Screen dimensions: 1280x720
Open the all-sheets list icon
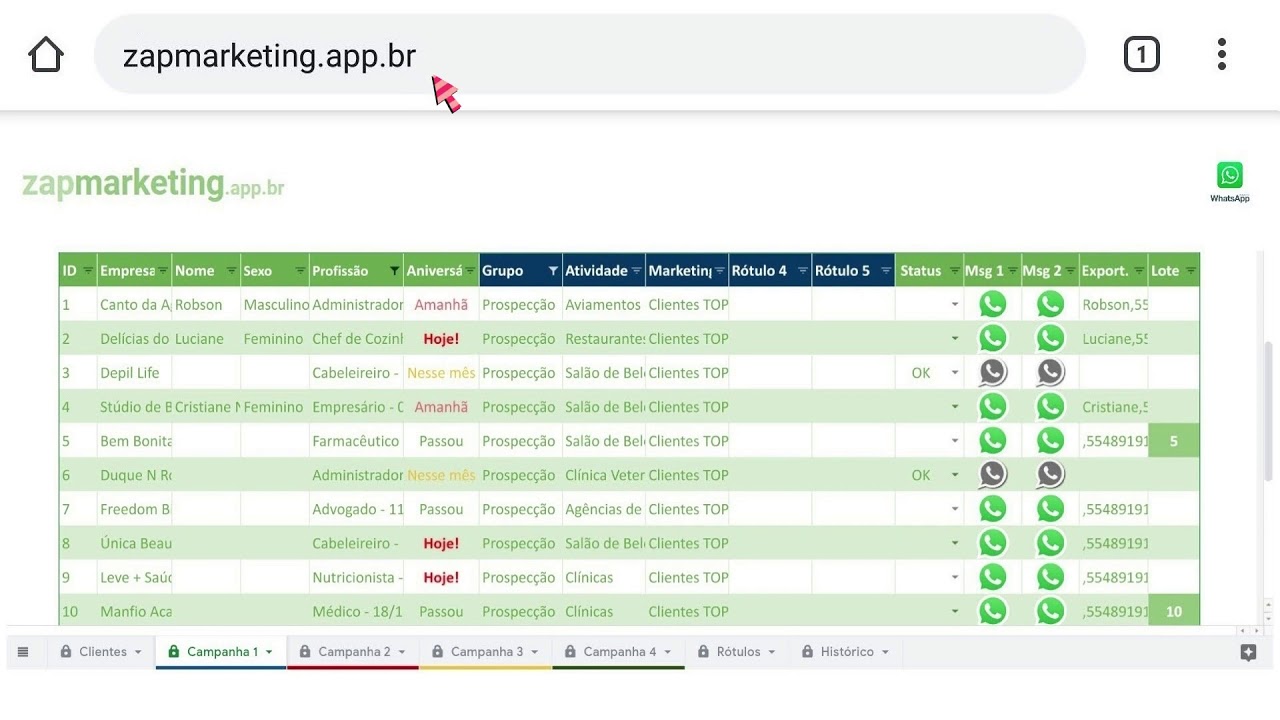pos(23,652)
